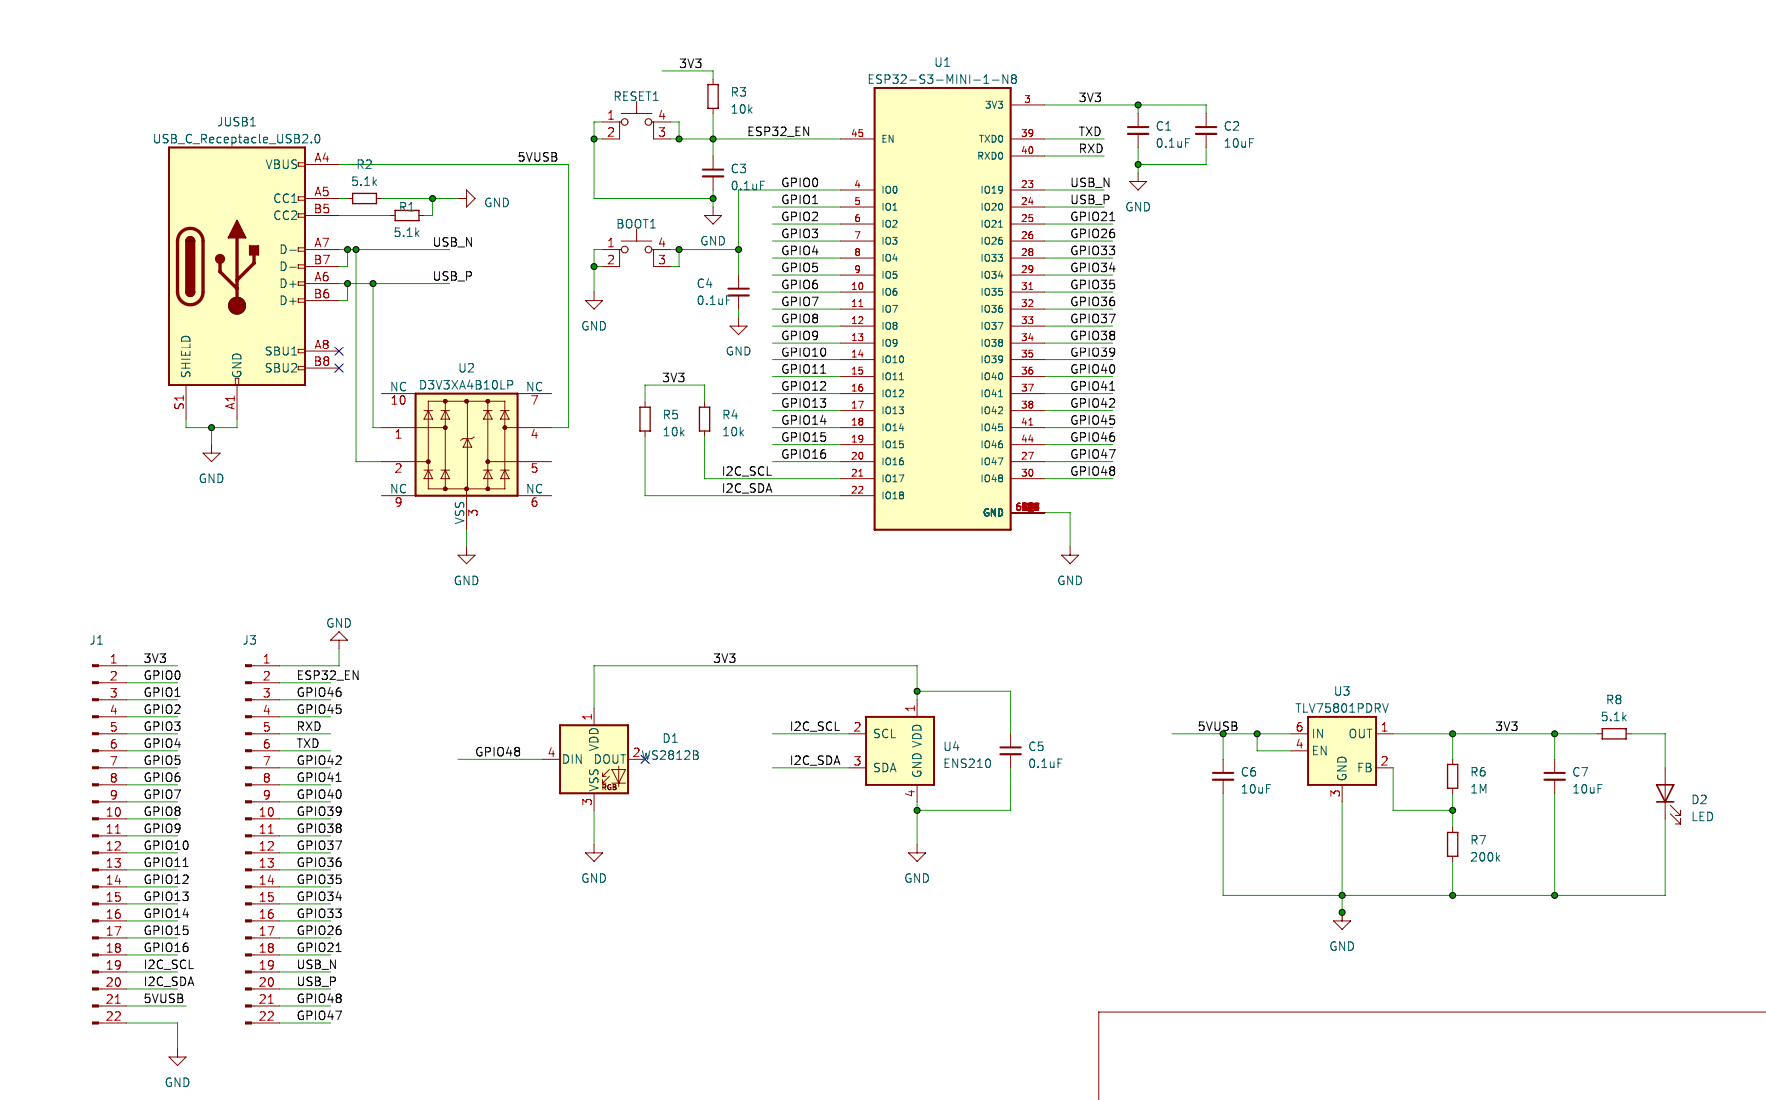Click the 3V3 label above resistors R5 and R4
Image resolution: width=1766 pixels, height=1100 pixels.
(674, 377)
